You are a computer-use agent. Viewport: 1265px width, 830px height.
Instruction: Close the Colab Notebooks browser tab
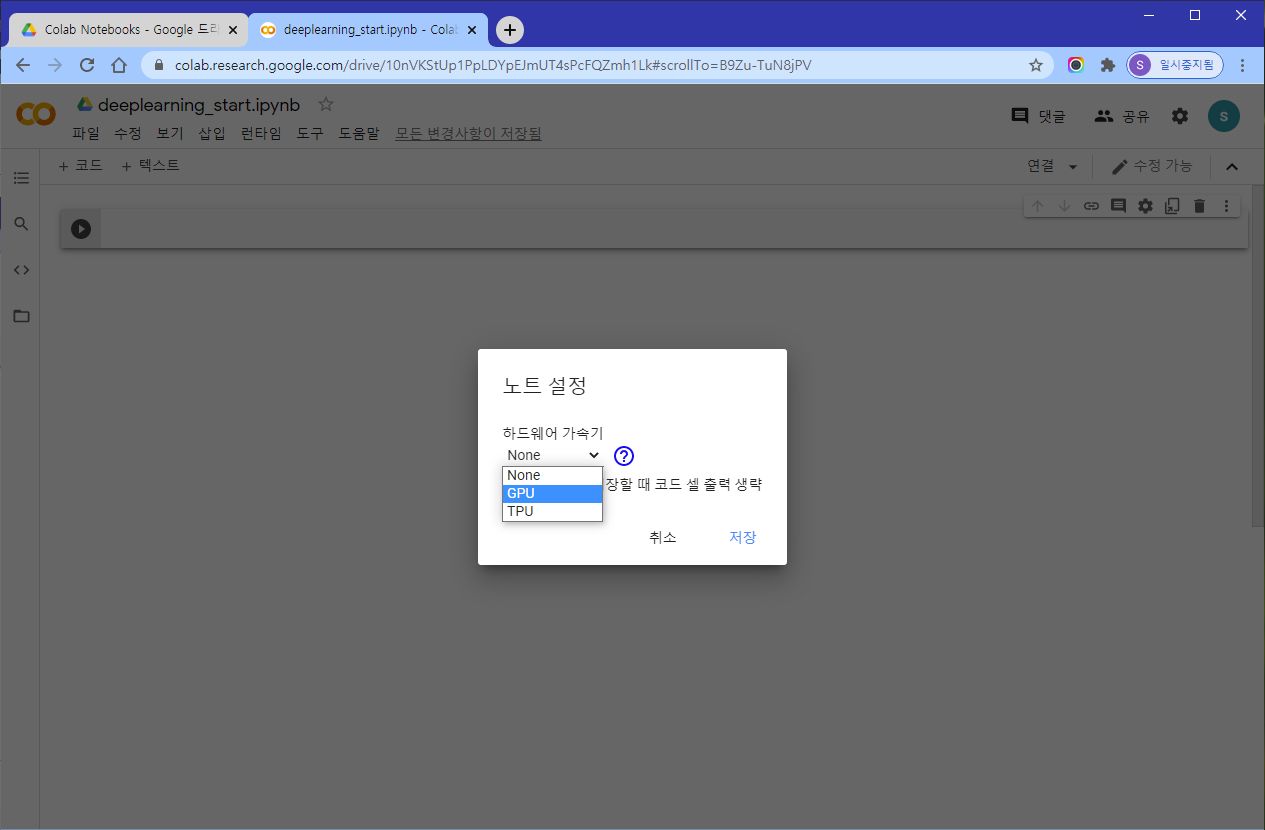[x=232, y=30]
